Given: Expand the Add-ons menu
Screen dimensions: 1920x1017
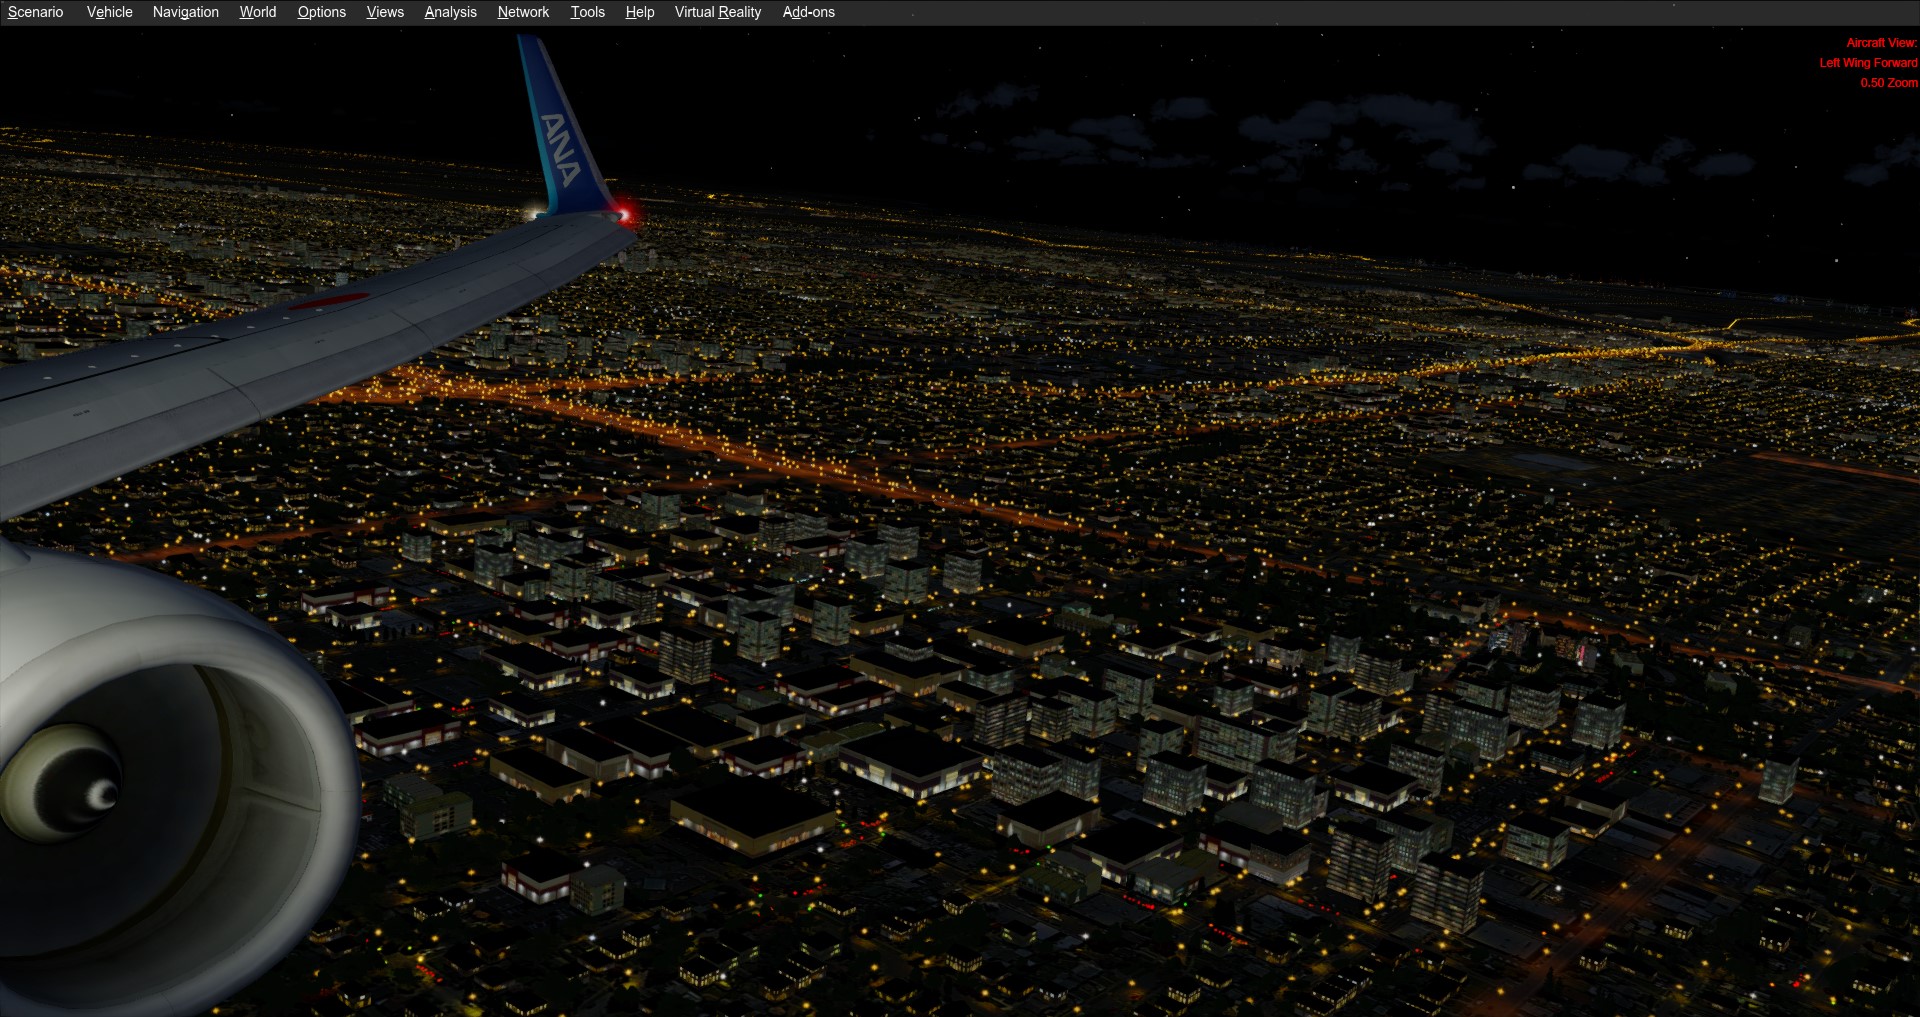Looking at the screenshot, I should 808,12.
